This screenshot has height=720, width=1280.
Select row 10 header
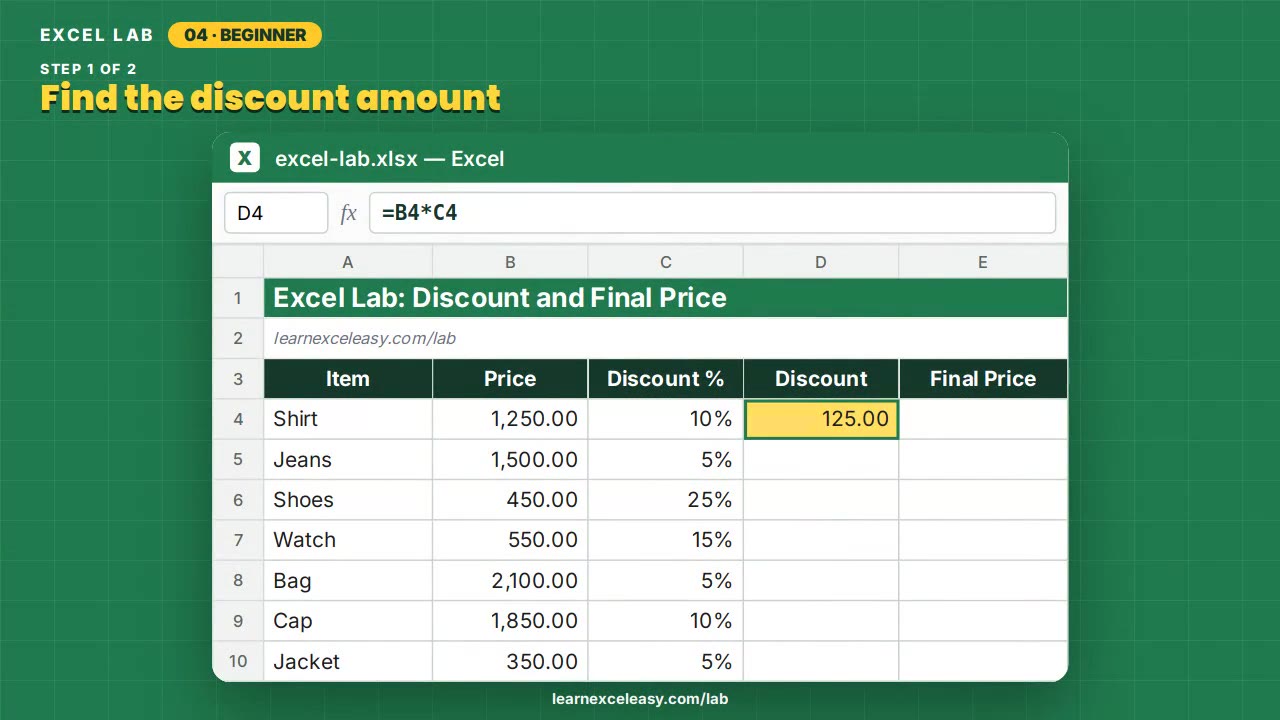pyautogui.click(x=238, y=661)
